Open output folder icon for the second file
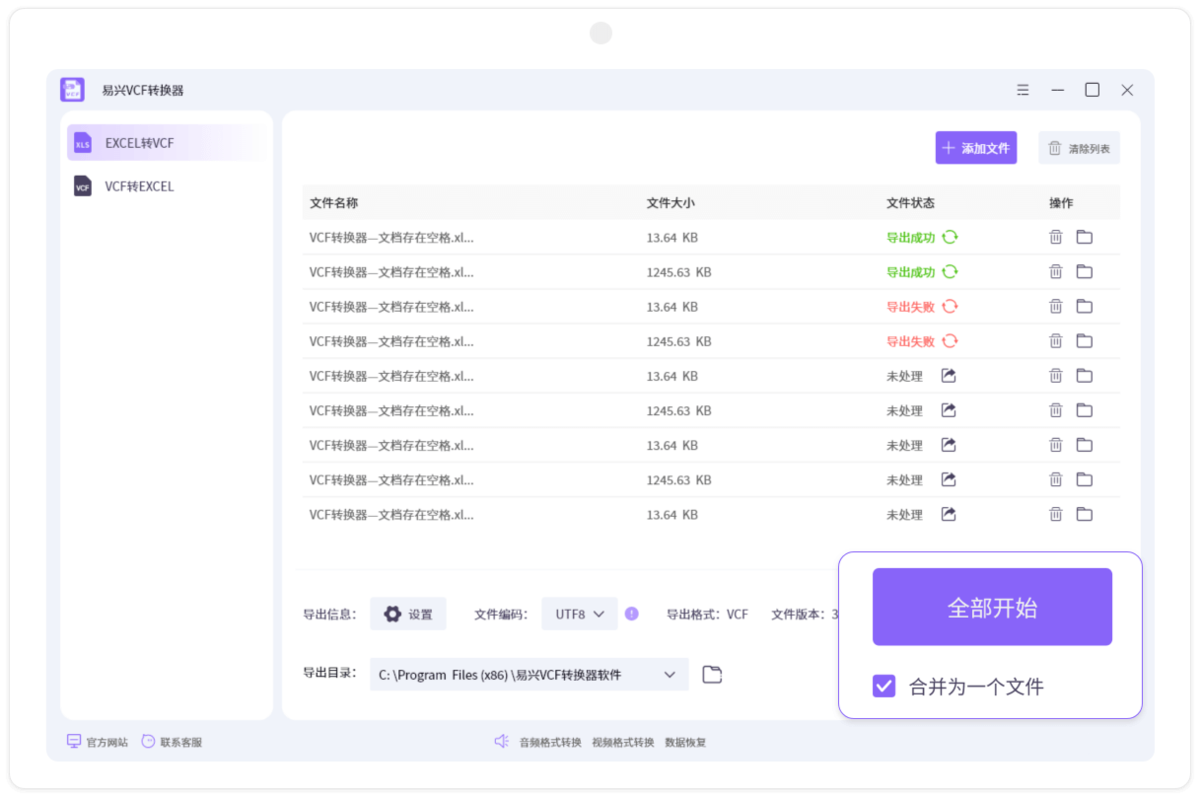Image resolution: width=1200 pixels, height=799 pixels. pos(1085,271)
